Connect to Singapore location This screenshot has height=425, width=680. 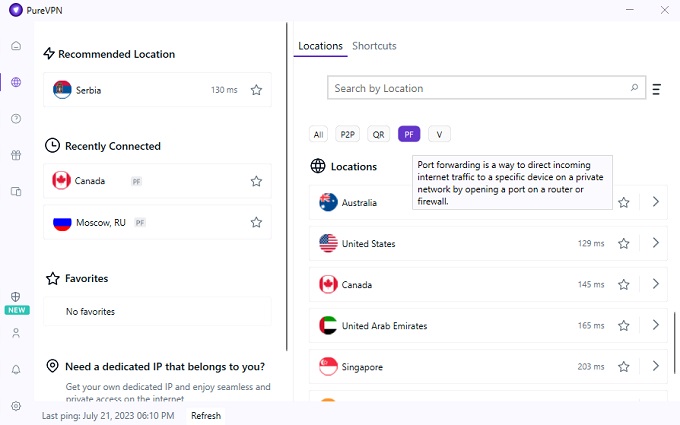(488, 366)
